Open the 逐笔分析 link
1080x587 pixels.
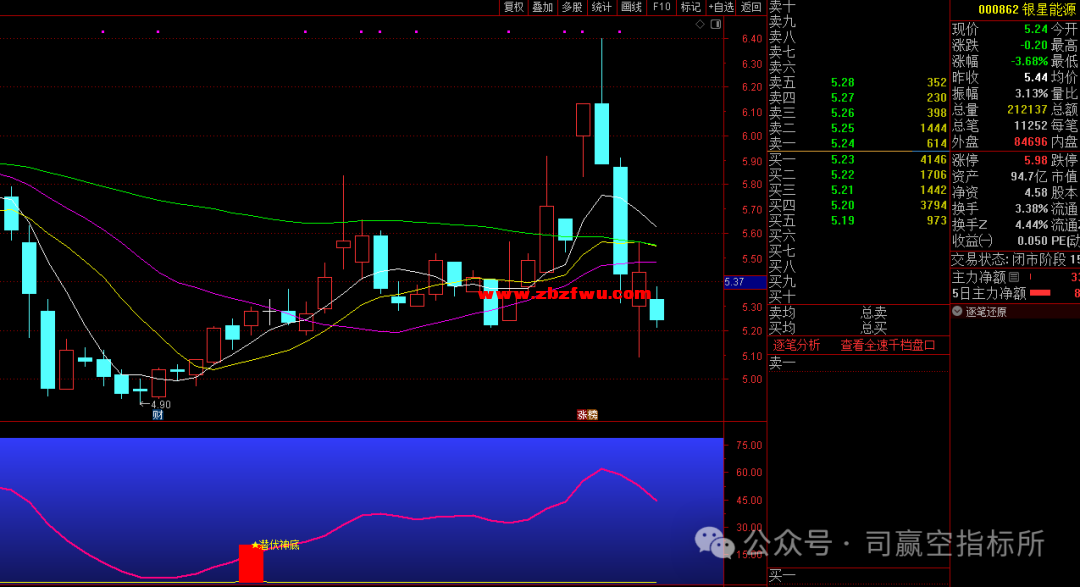coord(796,345)
